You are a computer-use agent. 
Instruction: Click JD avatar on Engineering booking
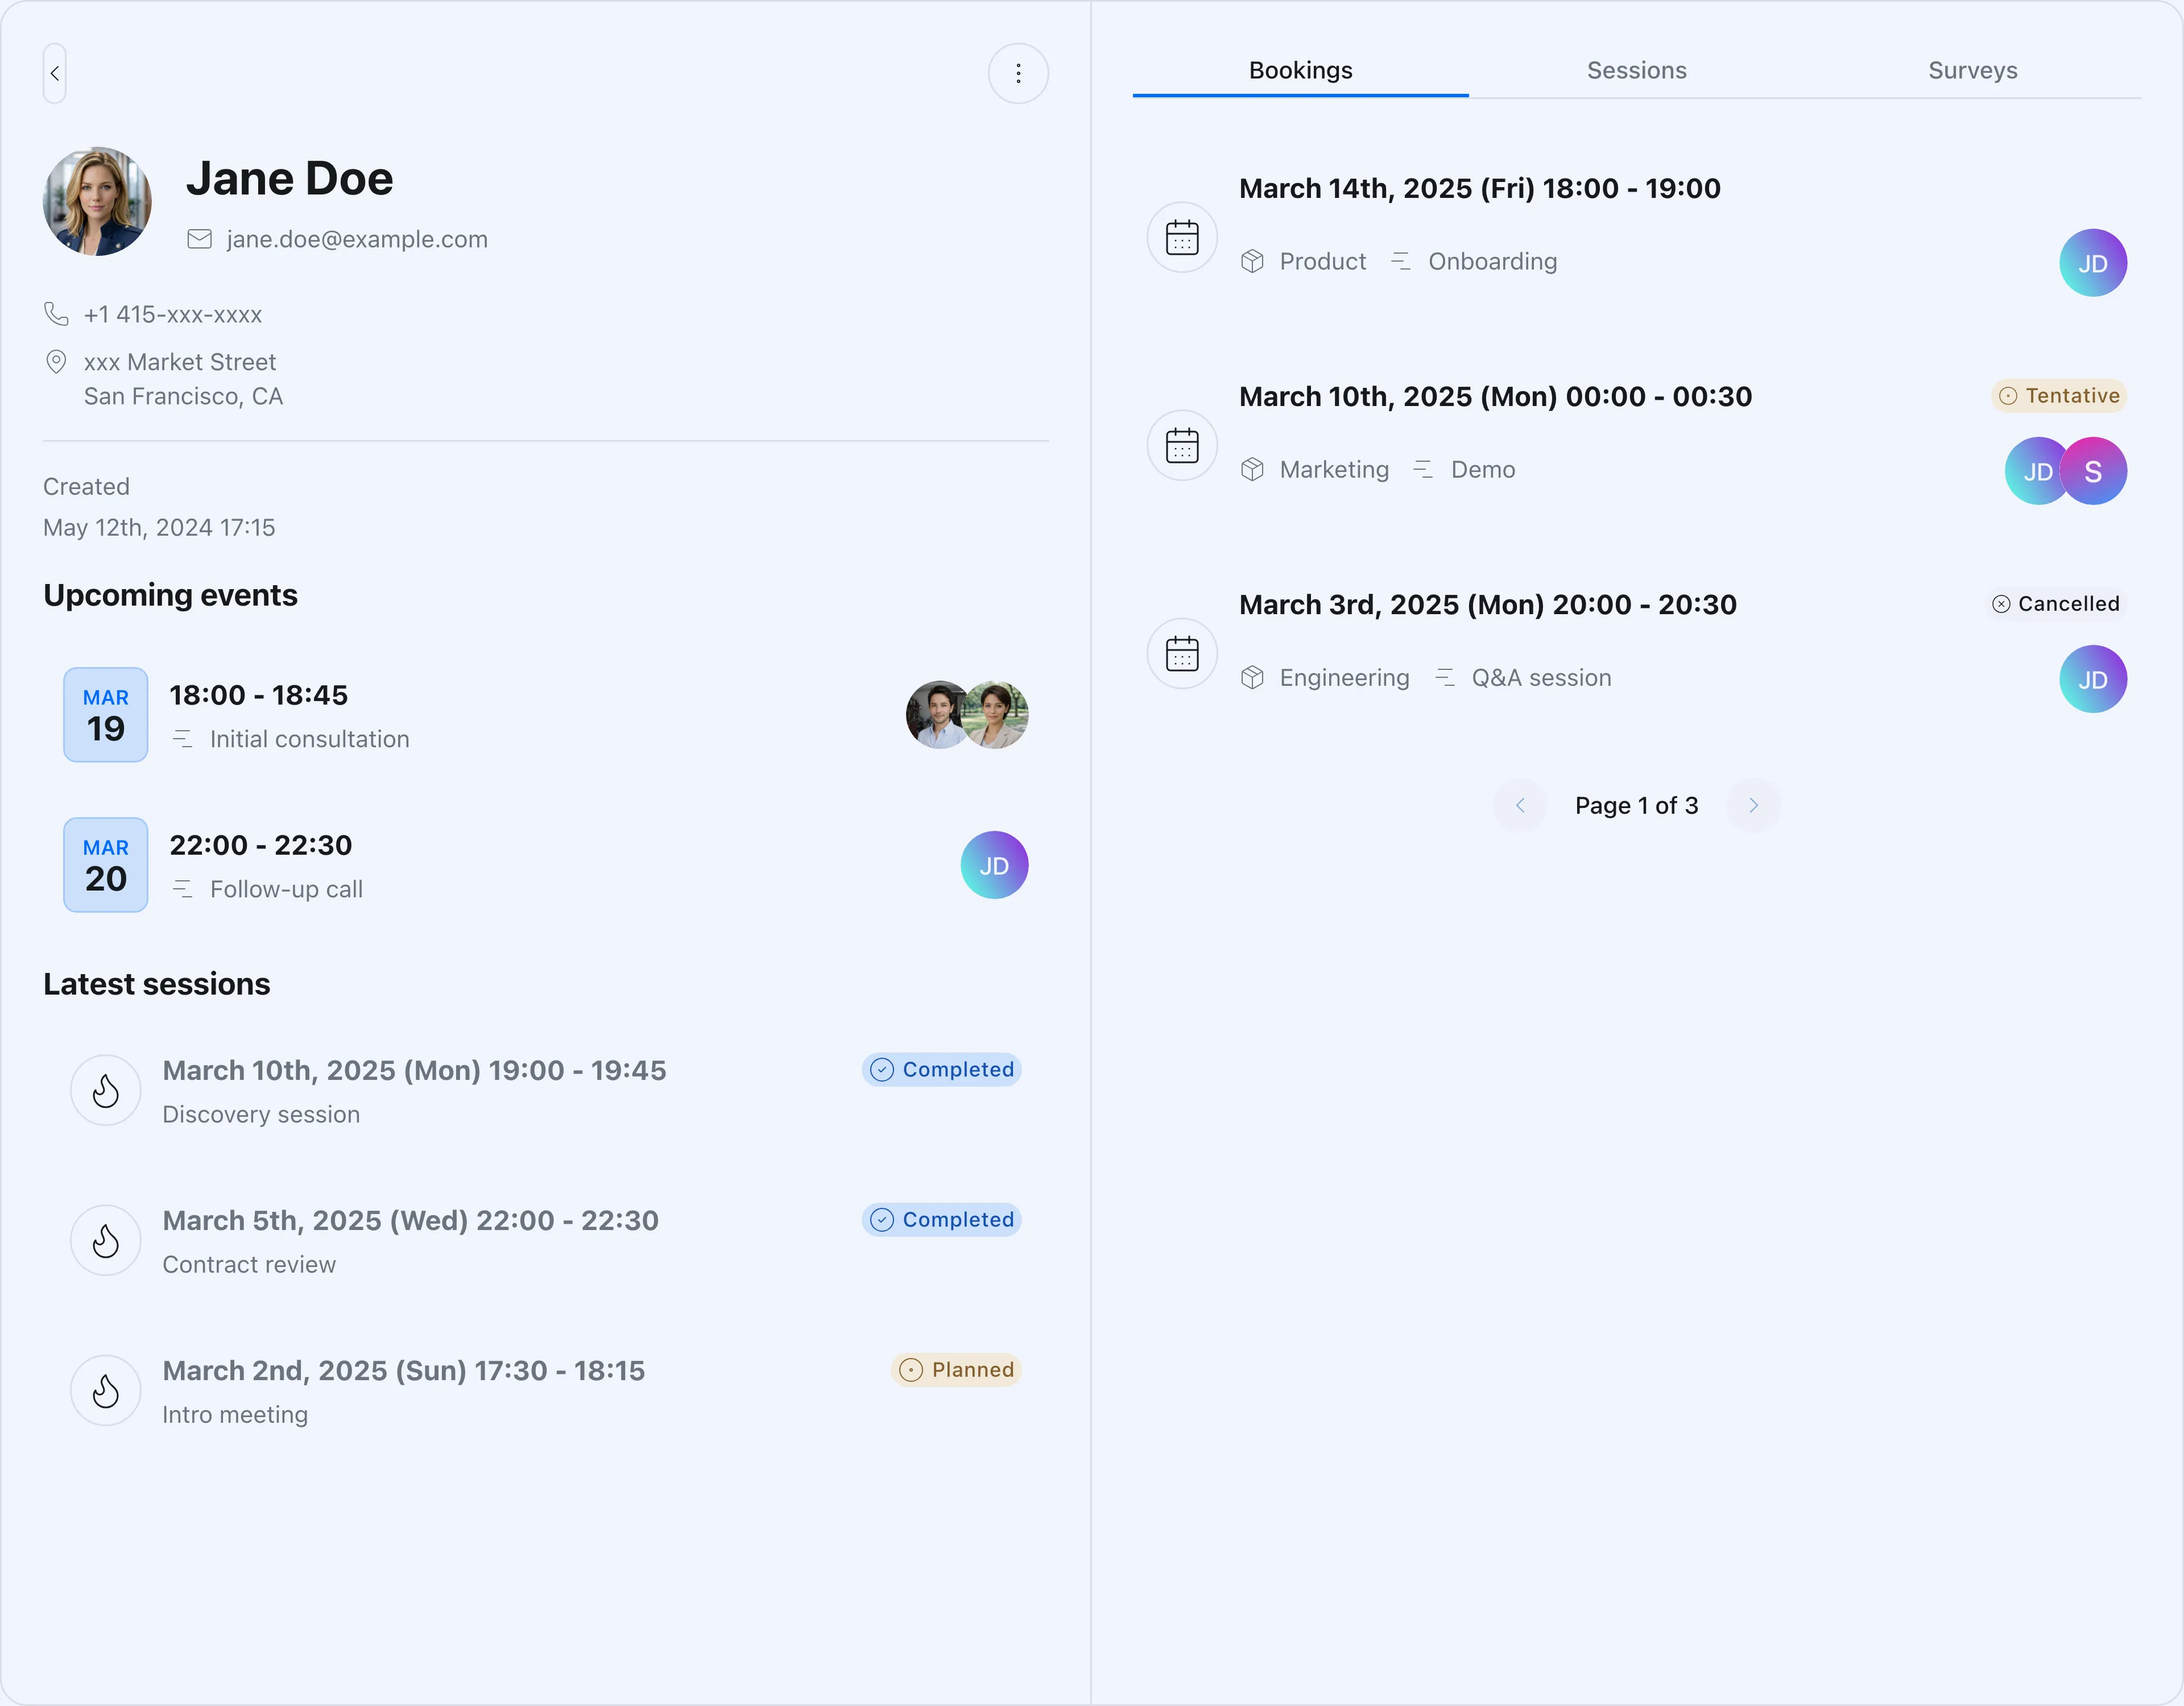pyautogui.click(x=2093, y=679)
